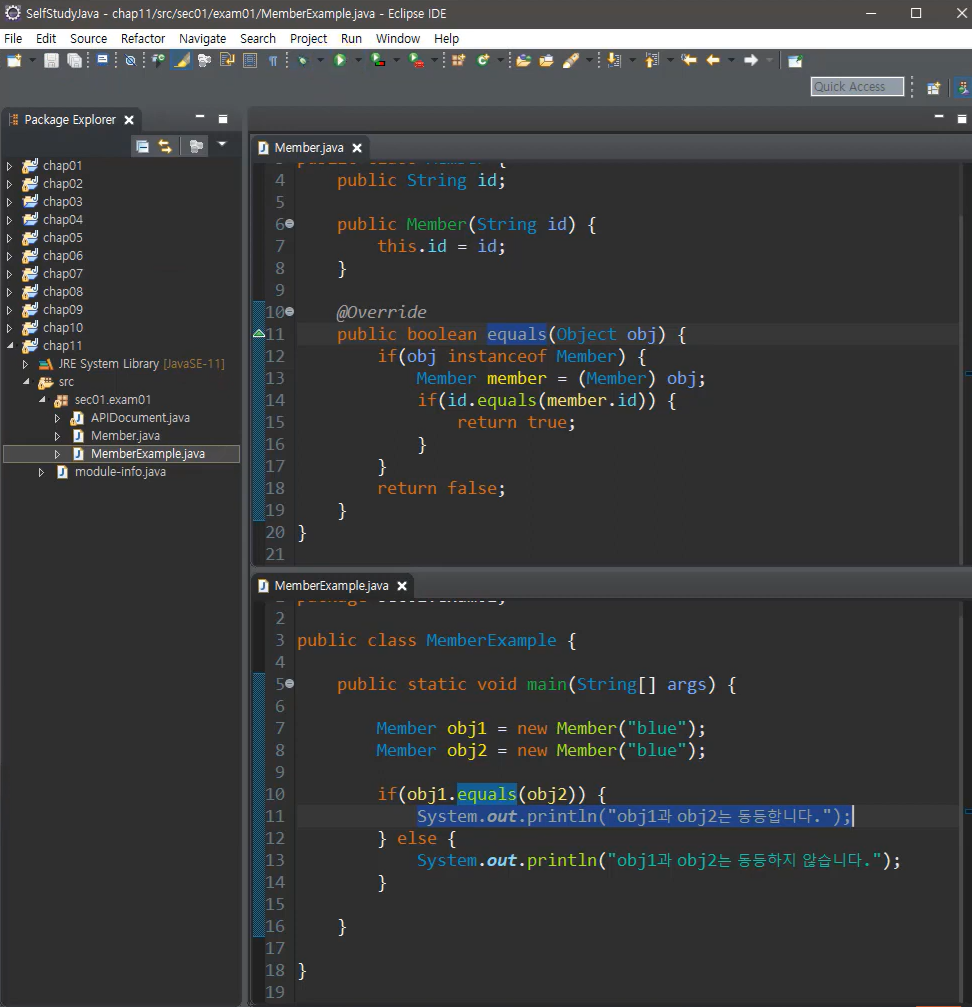Open the Run button dropdown arrow
972x1007 pixels.
click(x=358, y=60)
